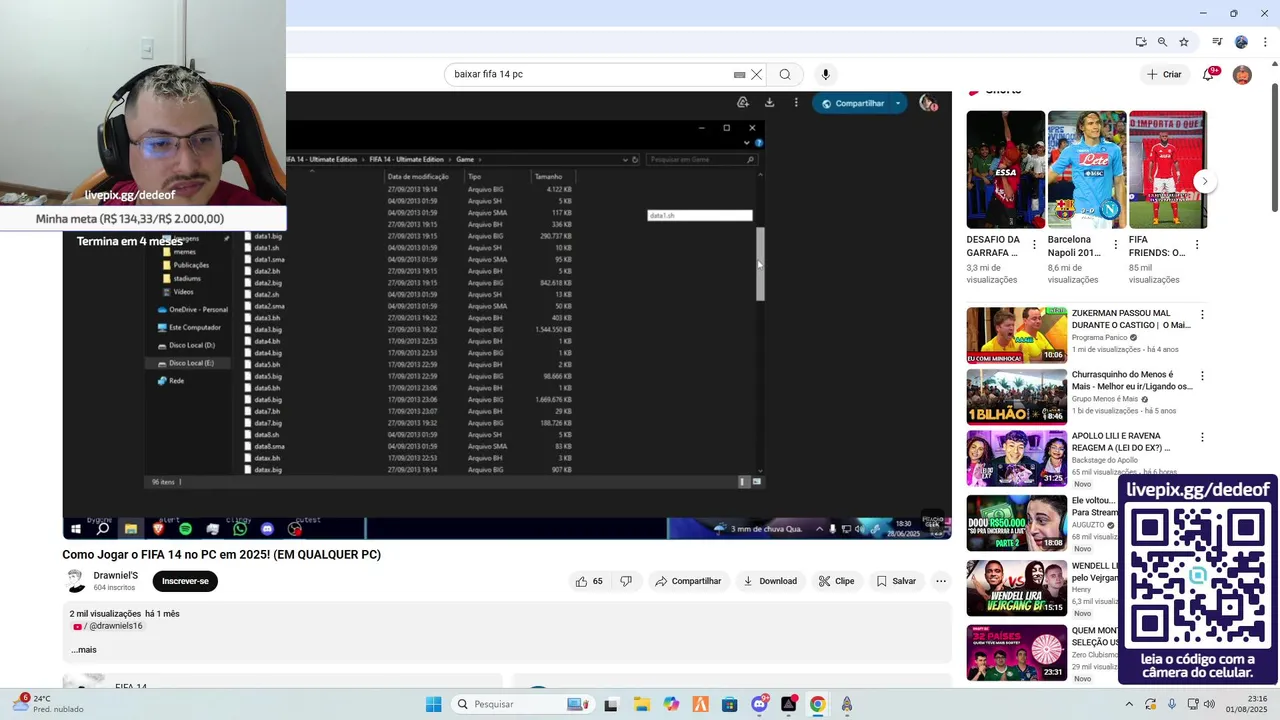Open options for Churrasquinho do Menos é Mais
This screenshot has width=1280, height=720.
(x=1202, y=376)
